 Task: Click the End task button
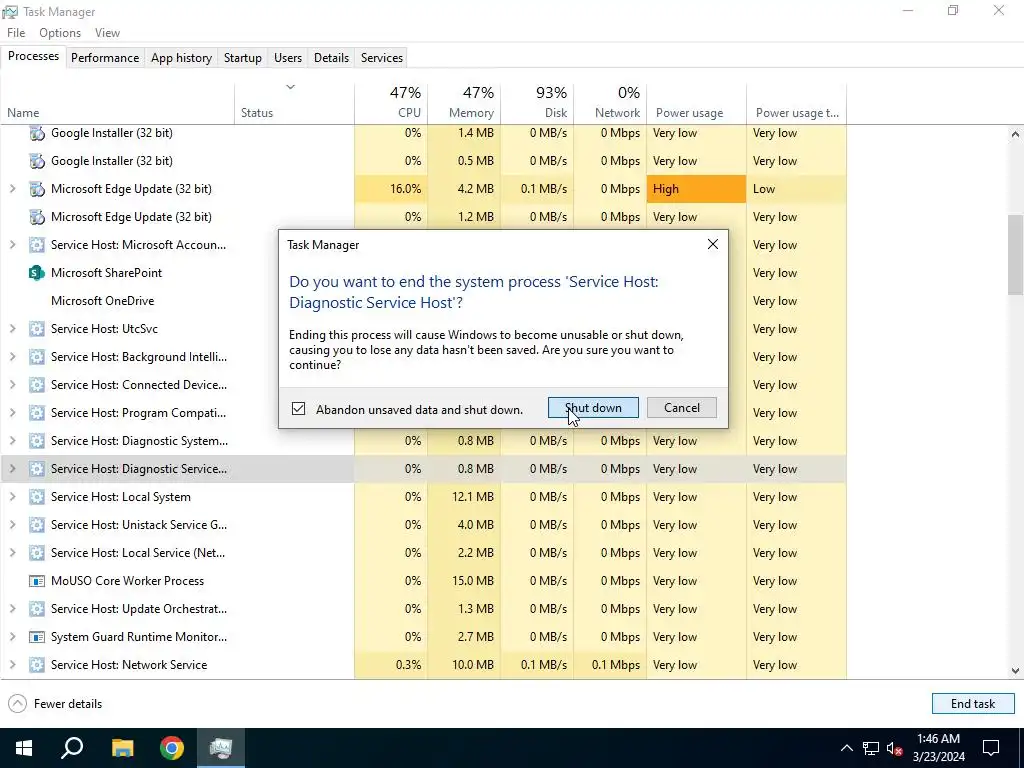(972, 704)
